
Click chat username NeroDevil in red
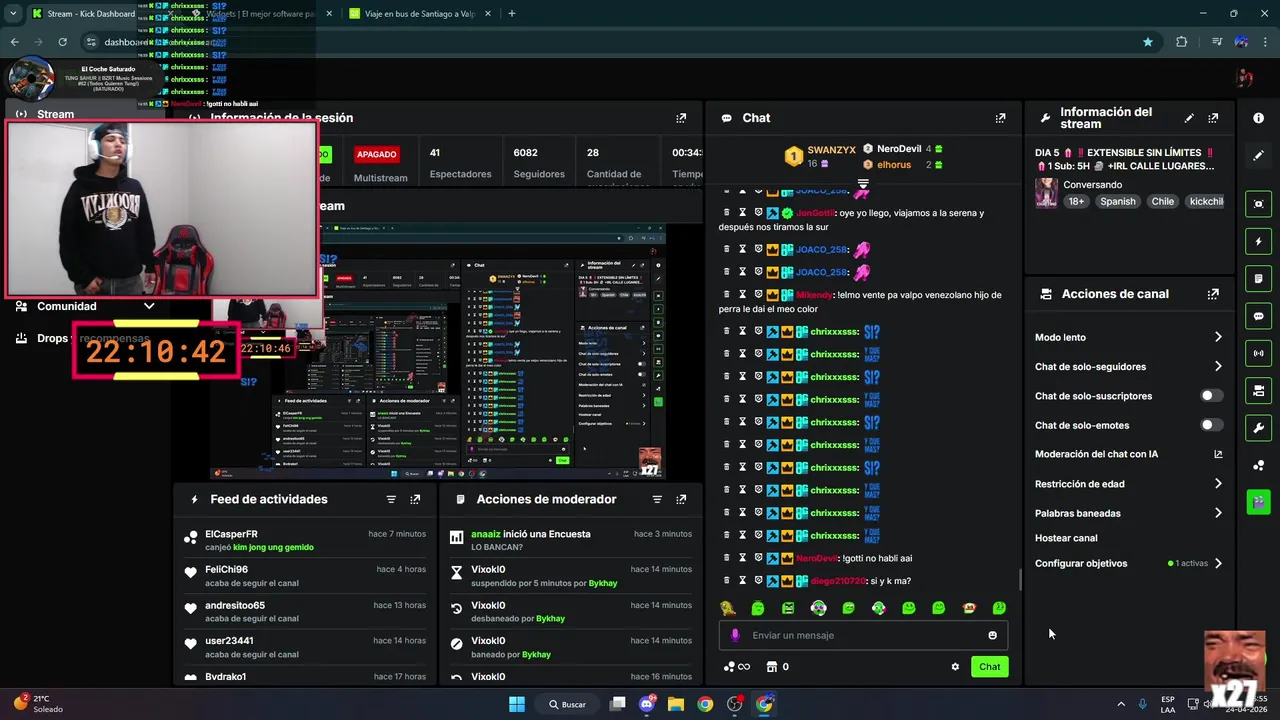[816, 558]
